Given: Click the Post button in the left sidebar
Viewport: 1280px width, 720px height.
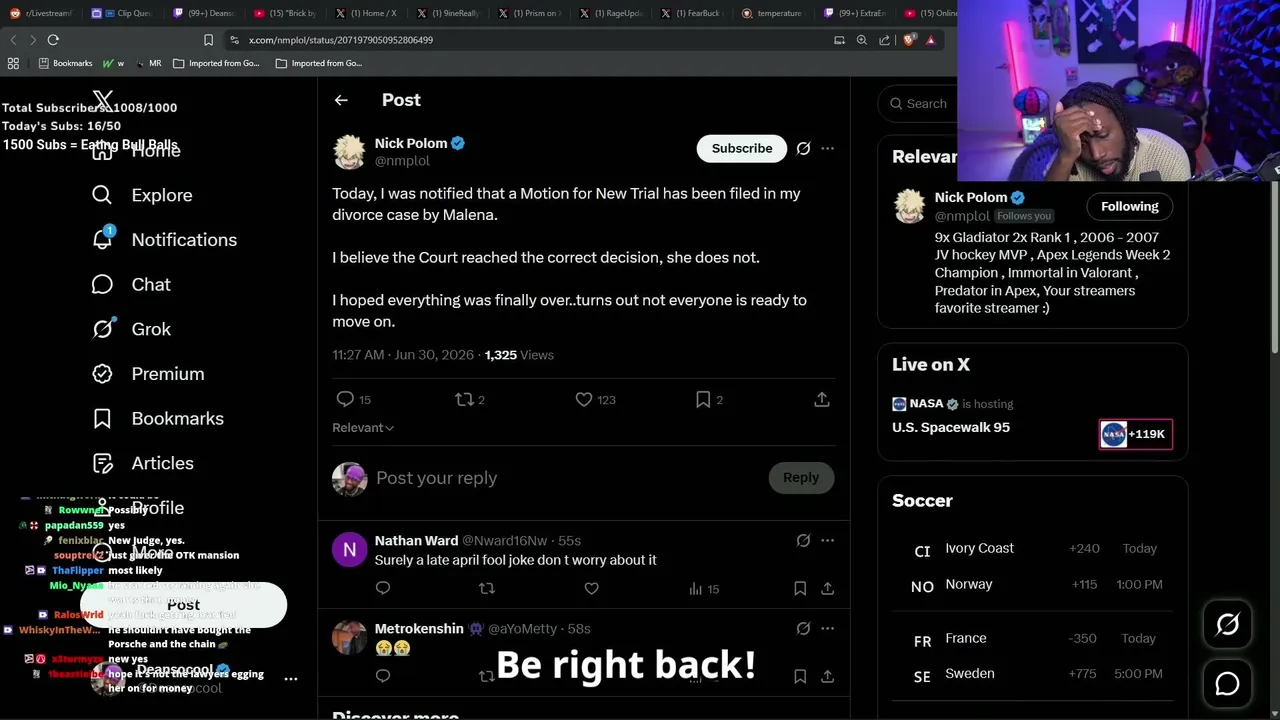Looking at the screenshot, I should 184,605.
